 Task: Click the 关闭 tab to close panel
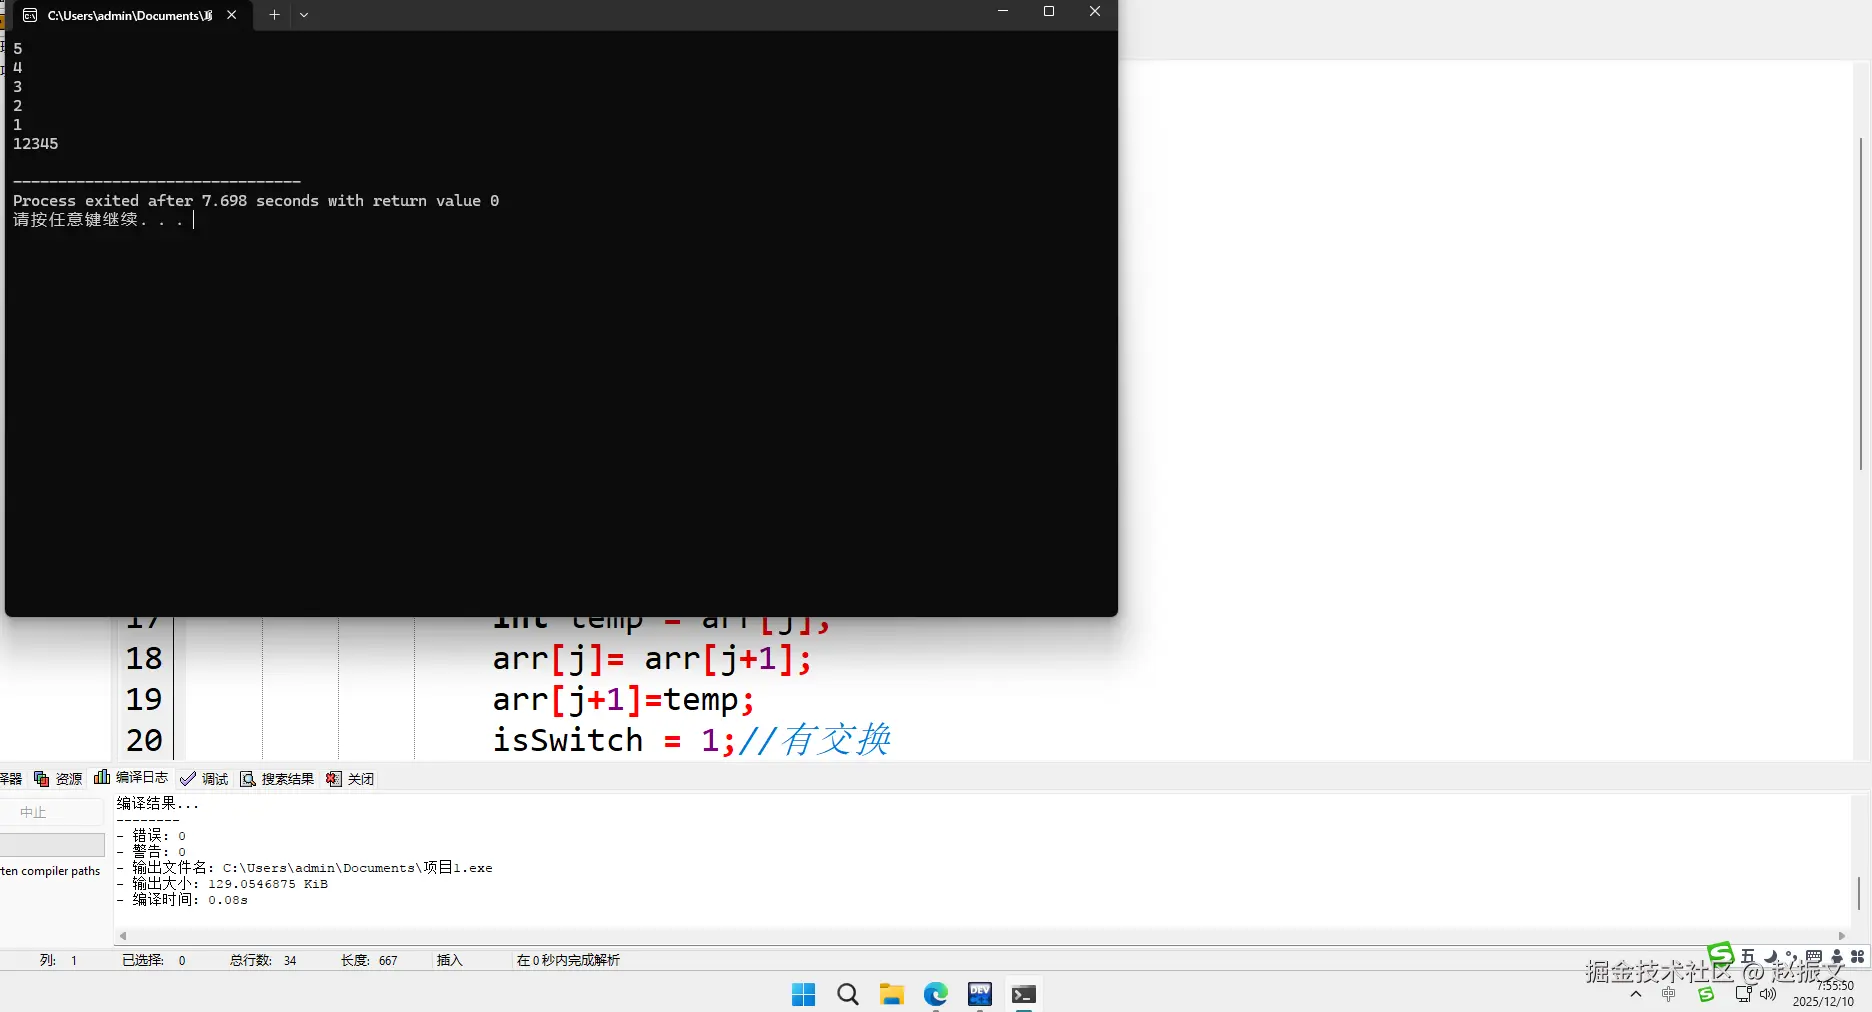pos(350,779)
